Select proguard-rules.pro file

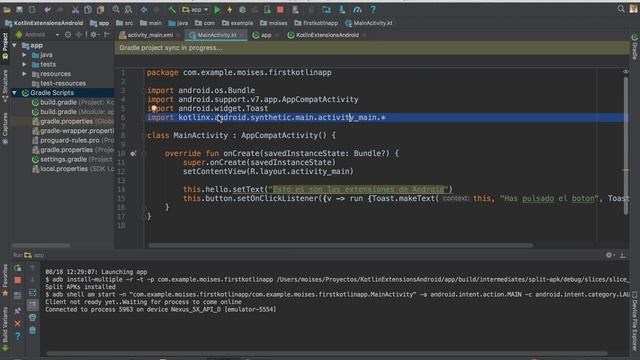click(73, 140)
